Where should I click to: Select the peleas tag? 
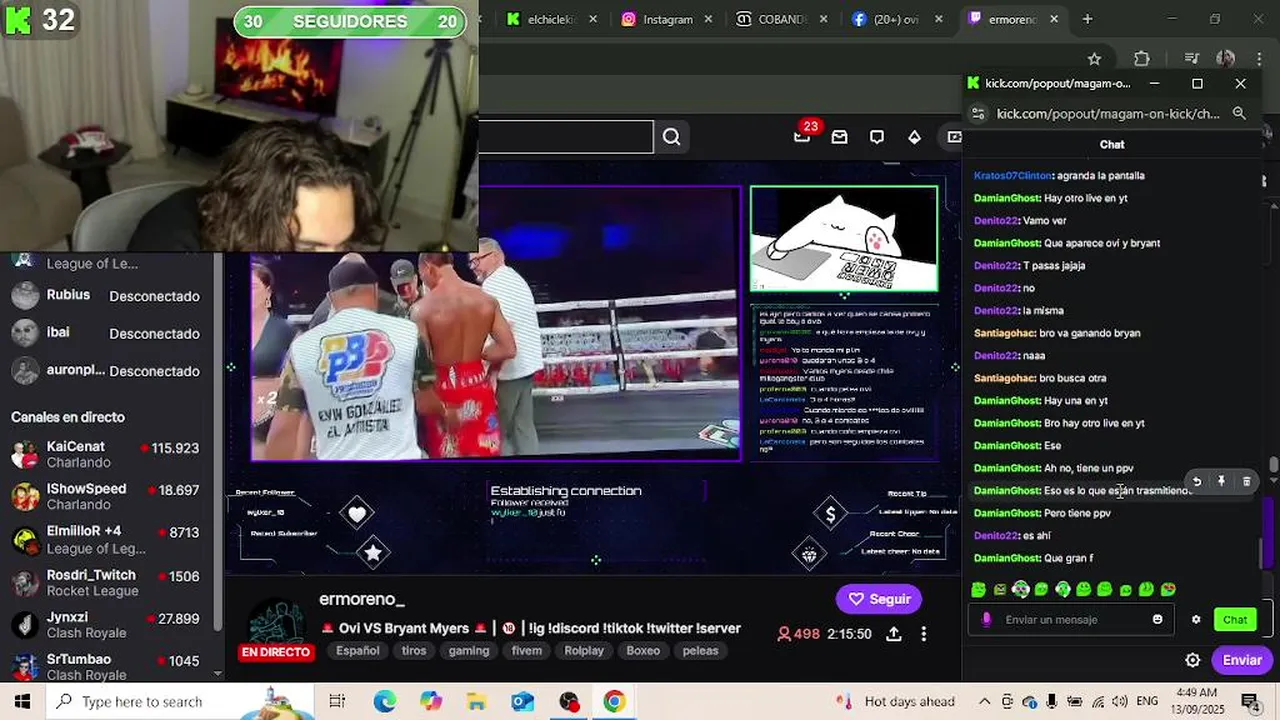[x=700, y=650]
